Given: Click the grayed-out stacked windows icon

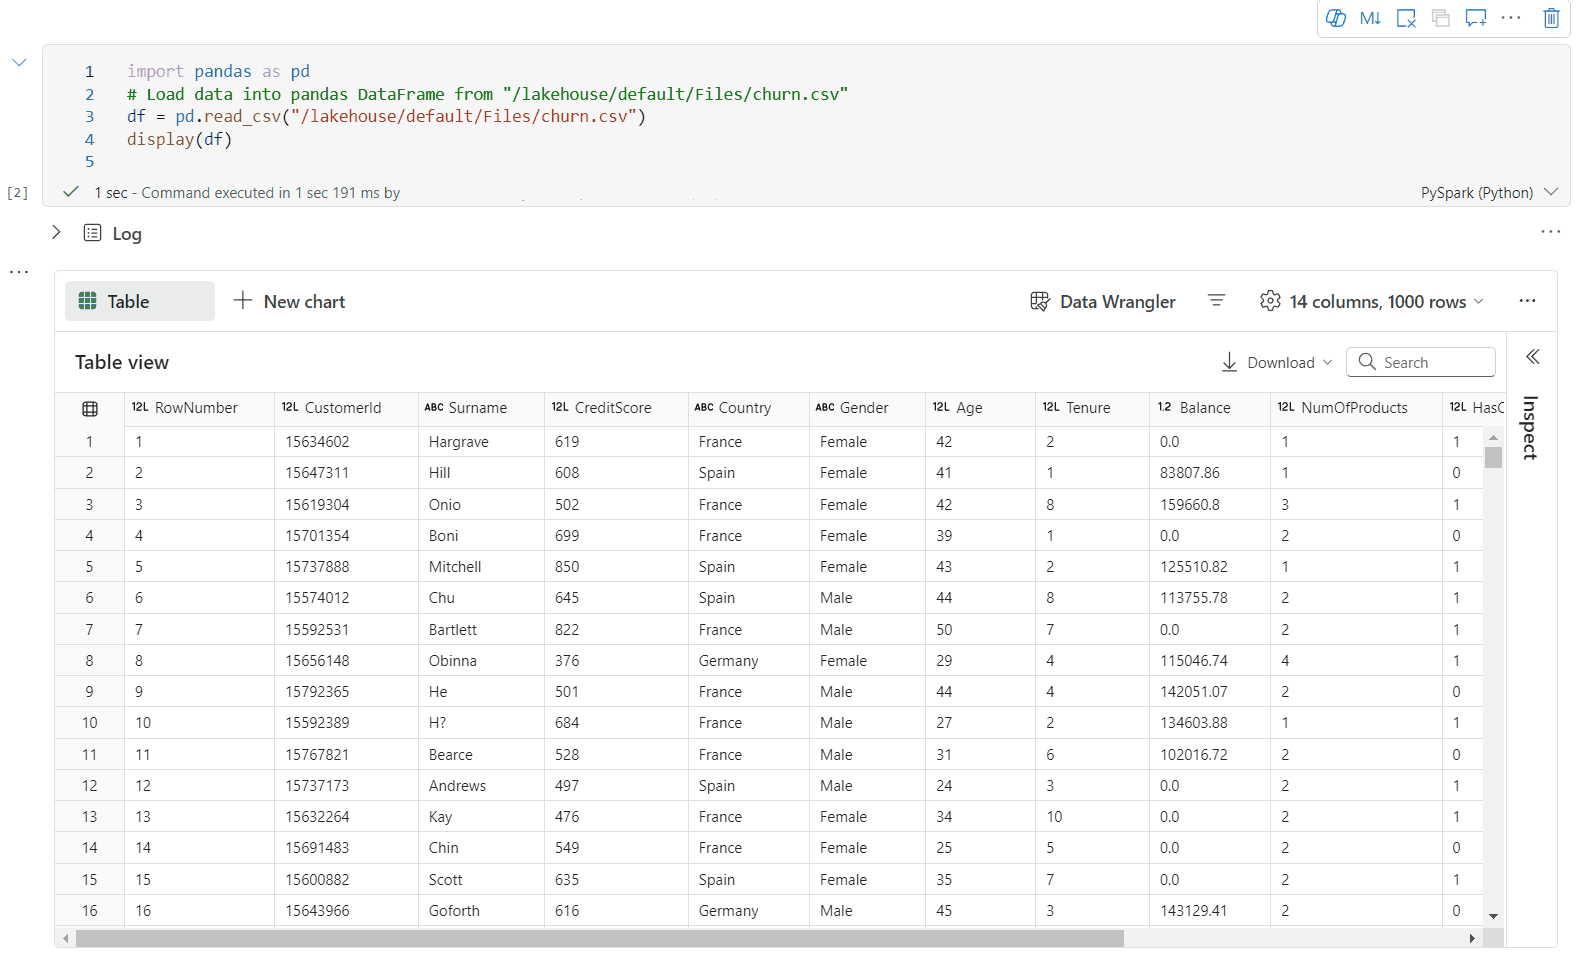Looking at the screenshot, I should (1441, 18).
